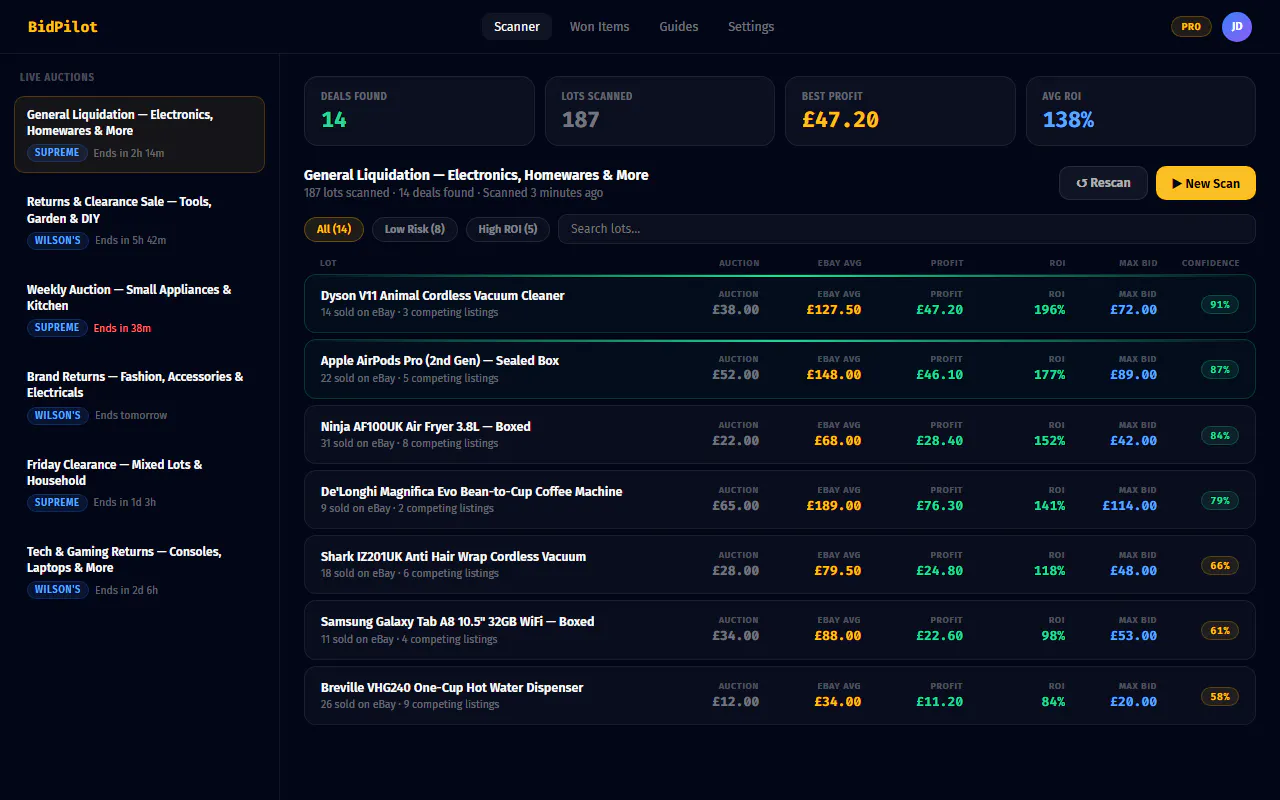
Task: Select the Shark IZ201UK Cordless Vacuum lot
Action: (780, 565)
